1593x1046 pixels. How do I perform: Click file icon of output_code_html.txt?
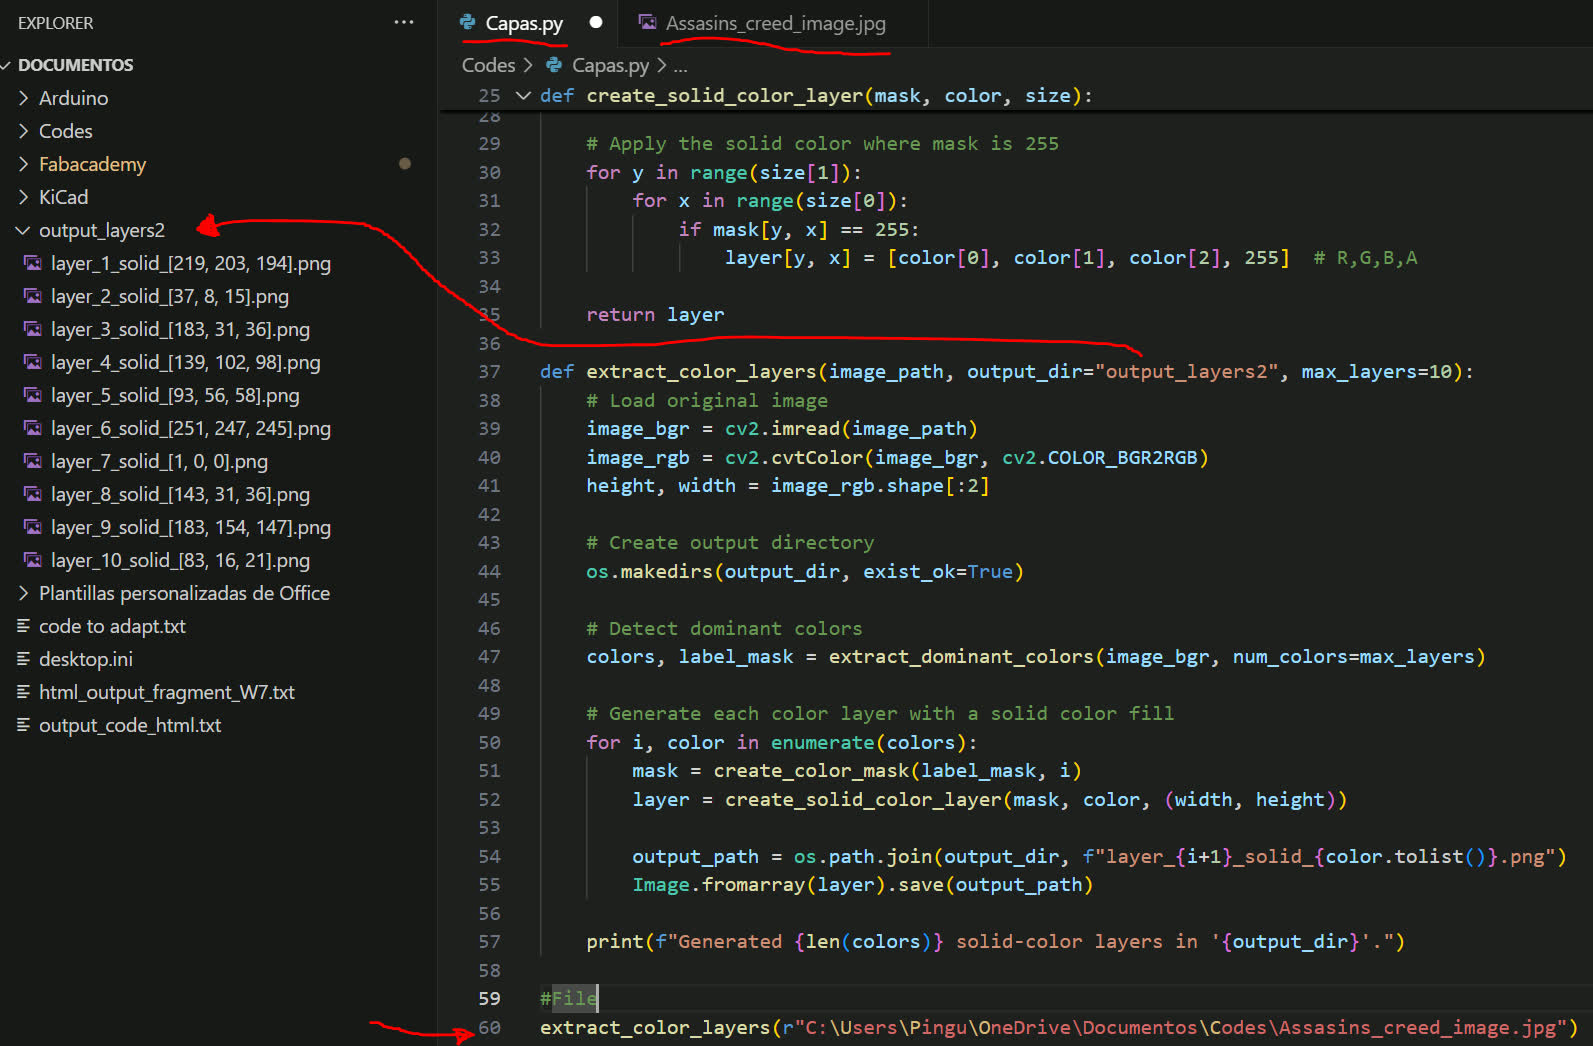pyautogui.click(x=23, y=725)
